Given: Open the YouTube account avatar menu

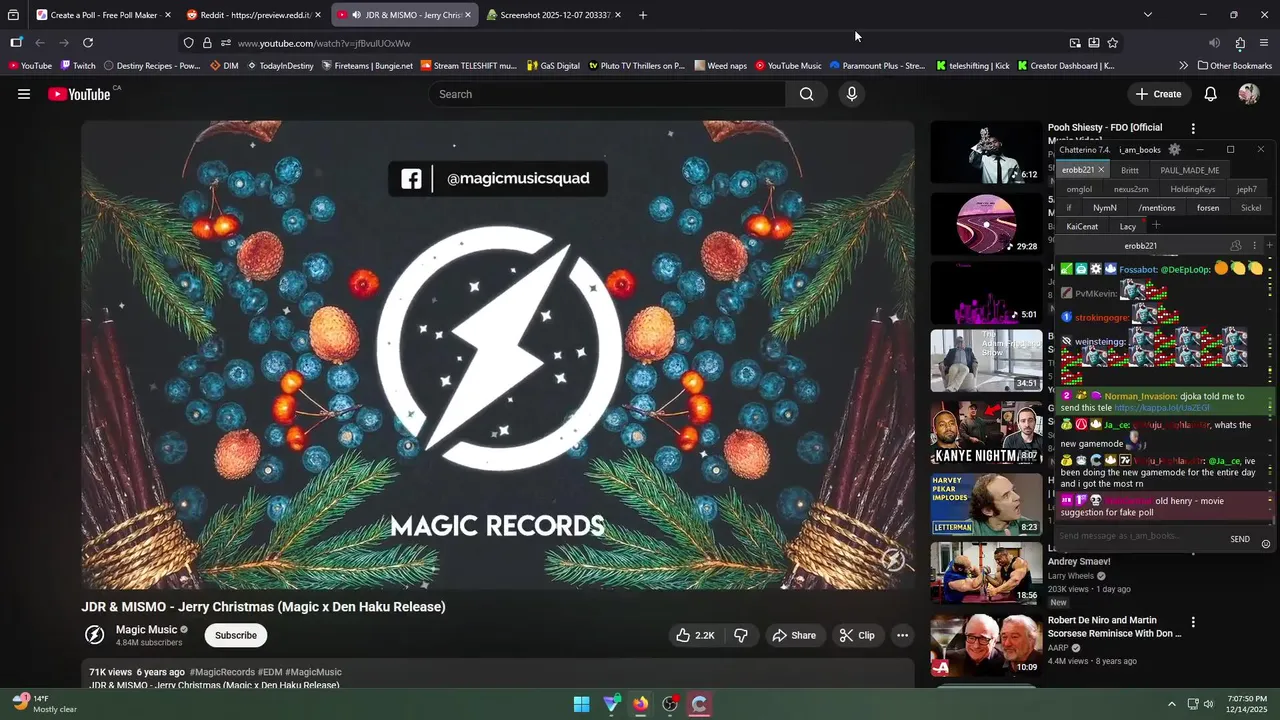Looking at the screenshot, I should [1249, 94].
